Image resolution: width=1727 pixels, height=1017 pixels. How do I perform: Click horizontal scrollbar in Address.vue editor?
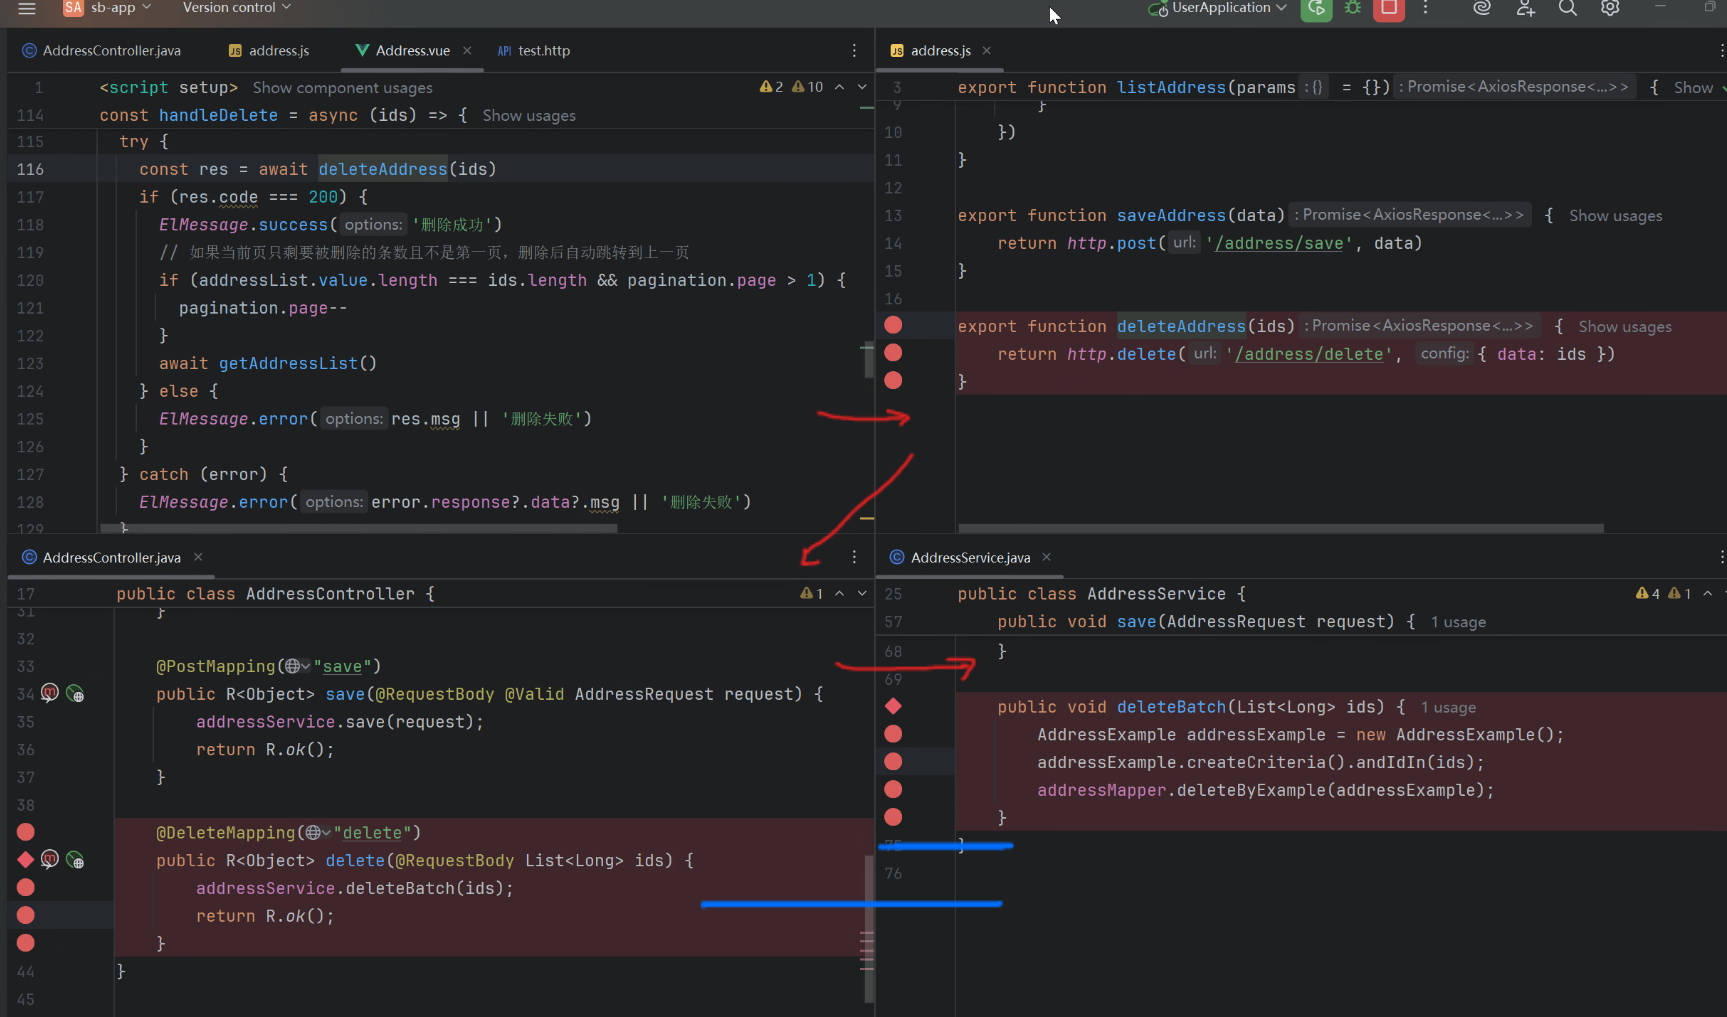pos(358,528)
